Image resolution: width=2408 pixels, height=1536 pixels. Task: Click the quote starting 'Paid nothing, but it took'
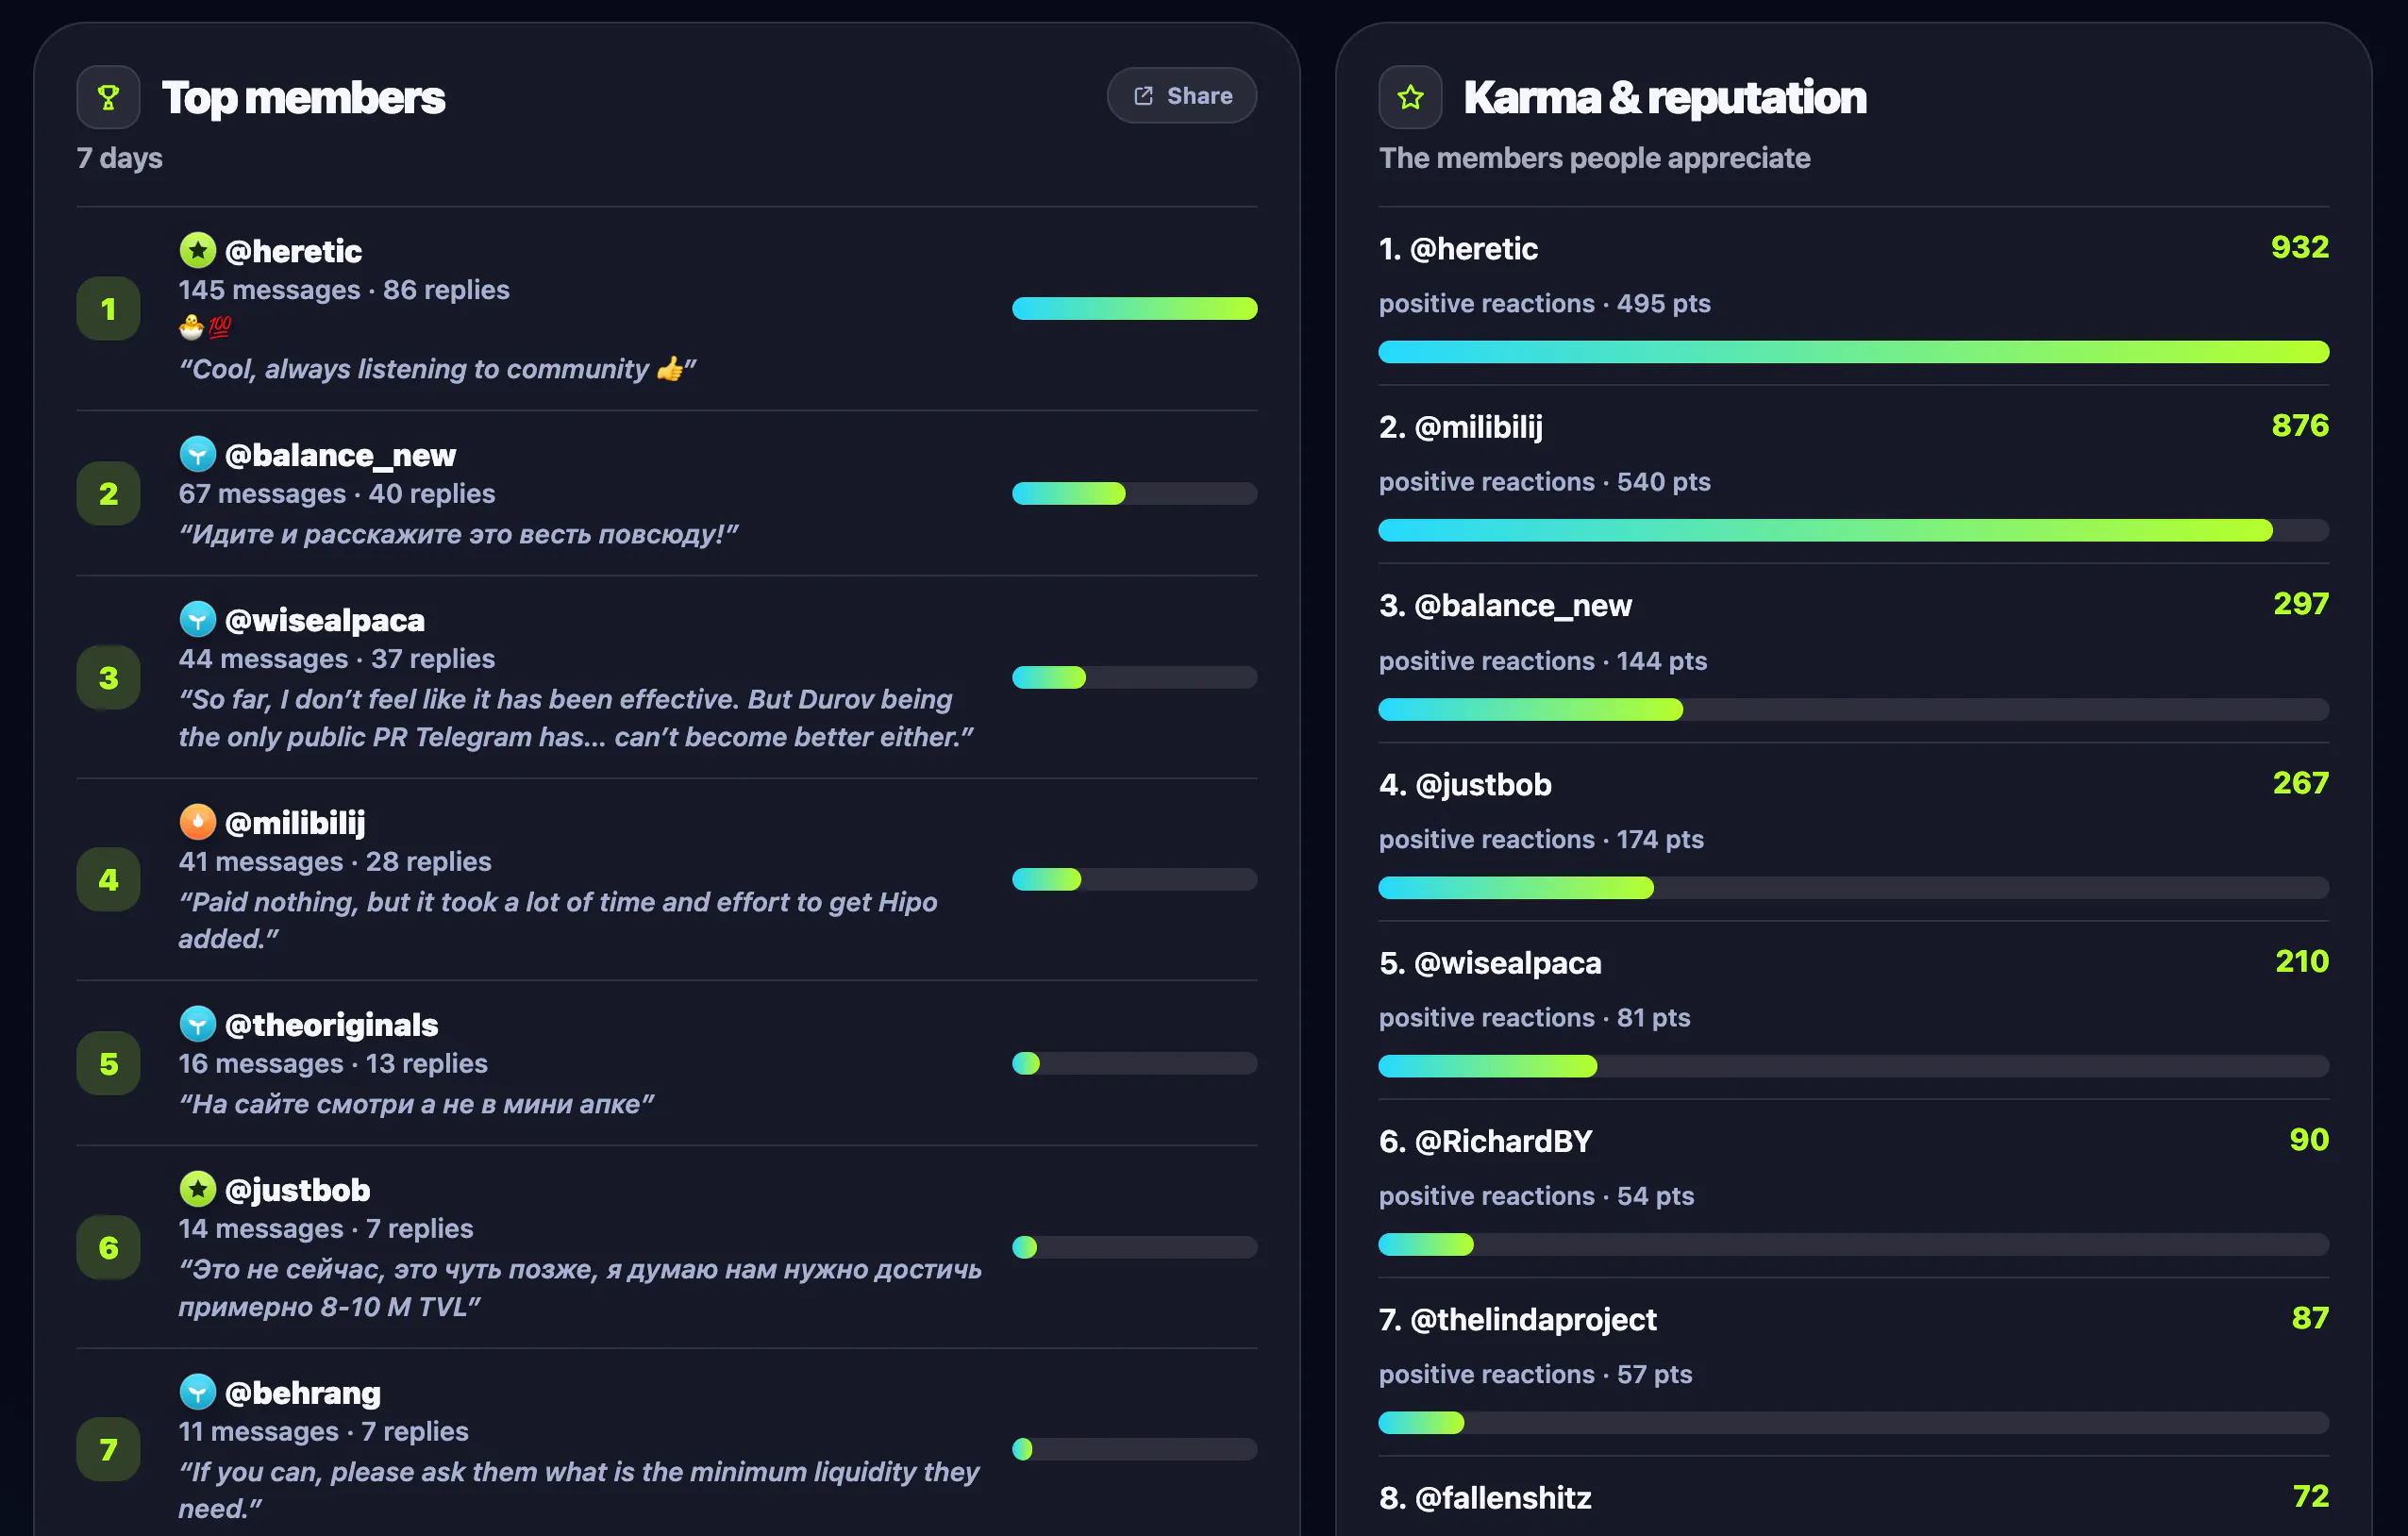558,920
